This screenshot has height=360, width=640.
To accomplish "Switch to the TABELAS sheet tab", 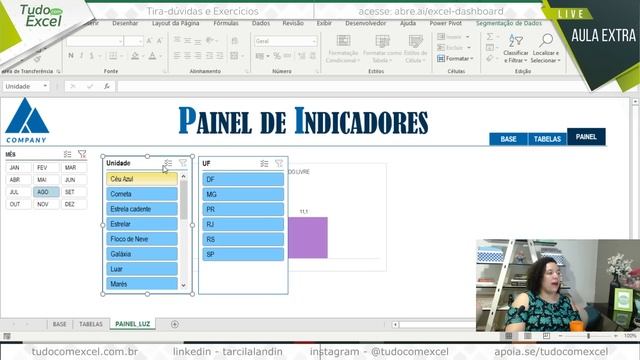I will click(x=91, y=324).
